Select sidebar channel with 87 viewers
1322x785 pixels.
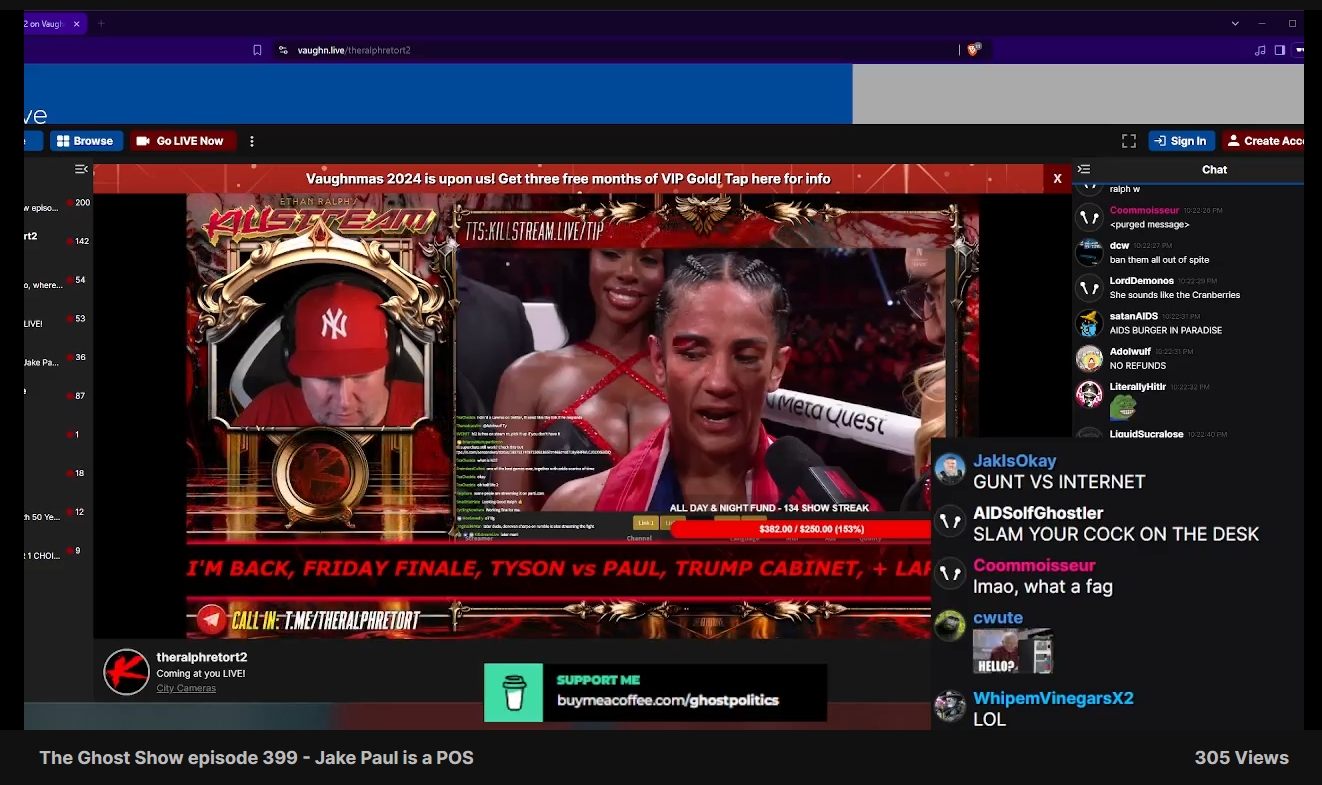[x=58, y=396]
